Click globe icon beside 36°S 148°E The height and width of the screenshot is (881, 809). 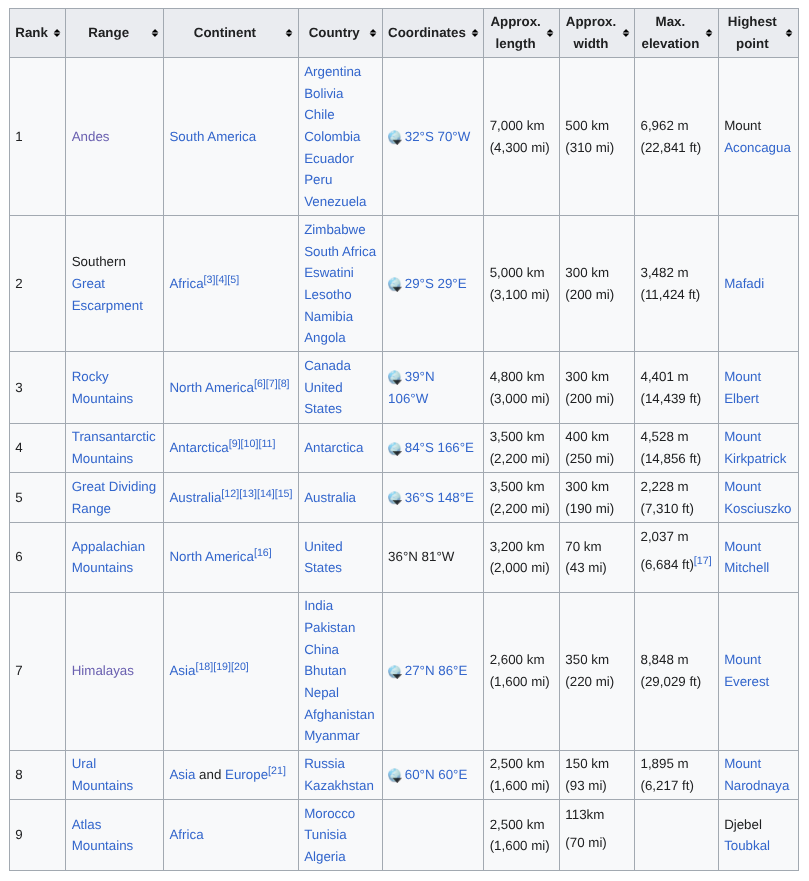coord(395,498)
